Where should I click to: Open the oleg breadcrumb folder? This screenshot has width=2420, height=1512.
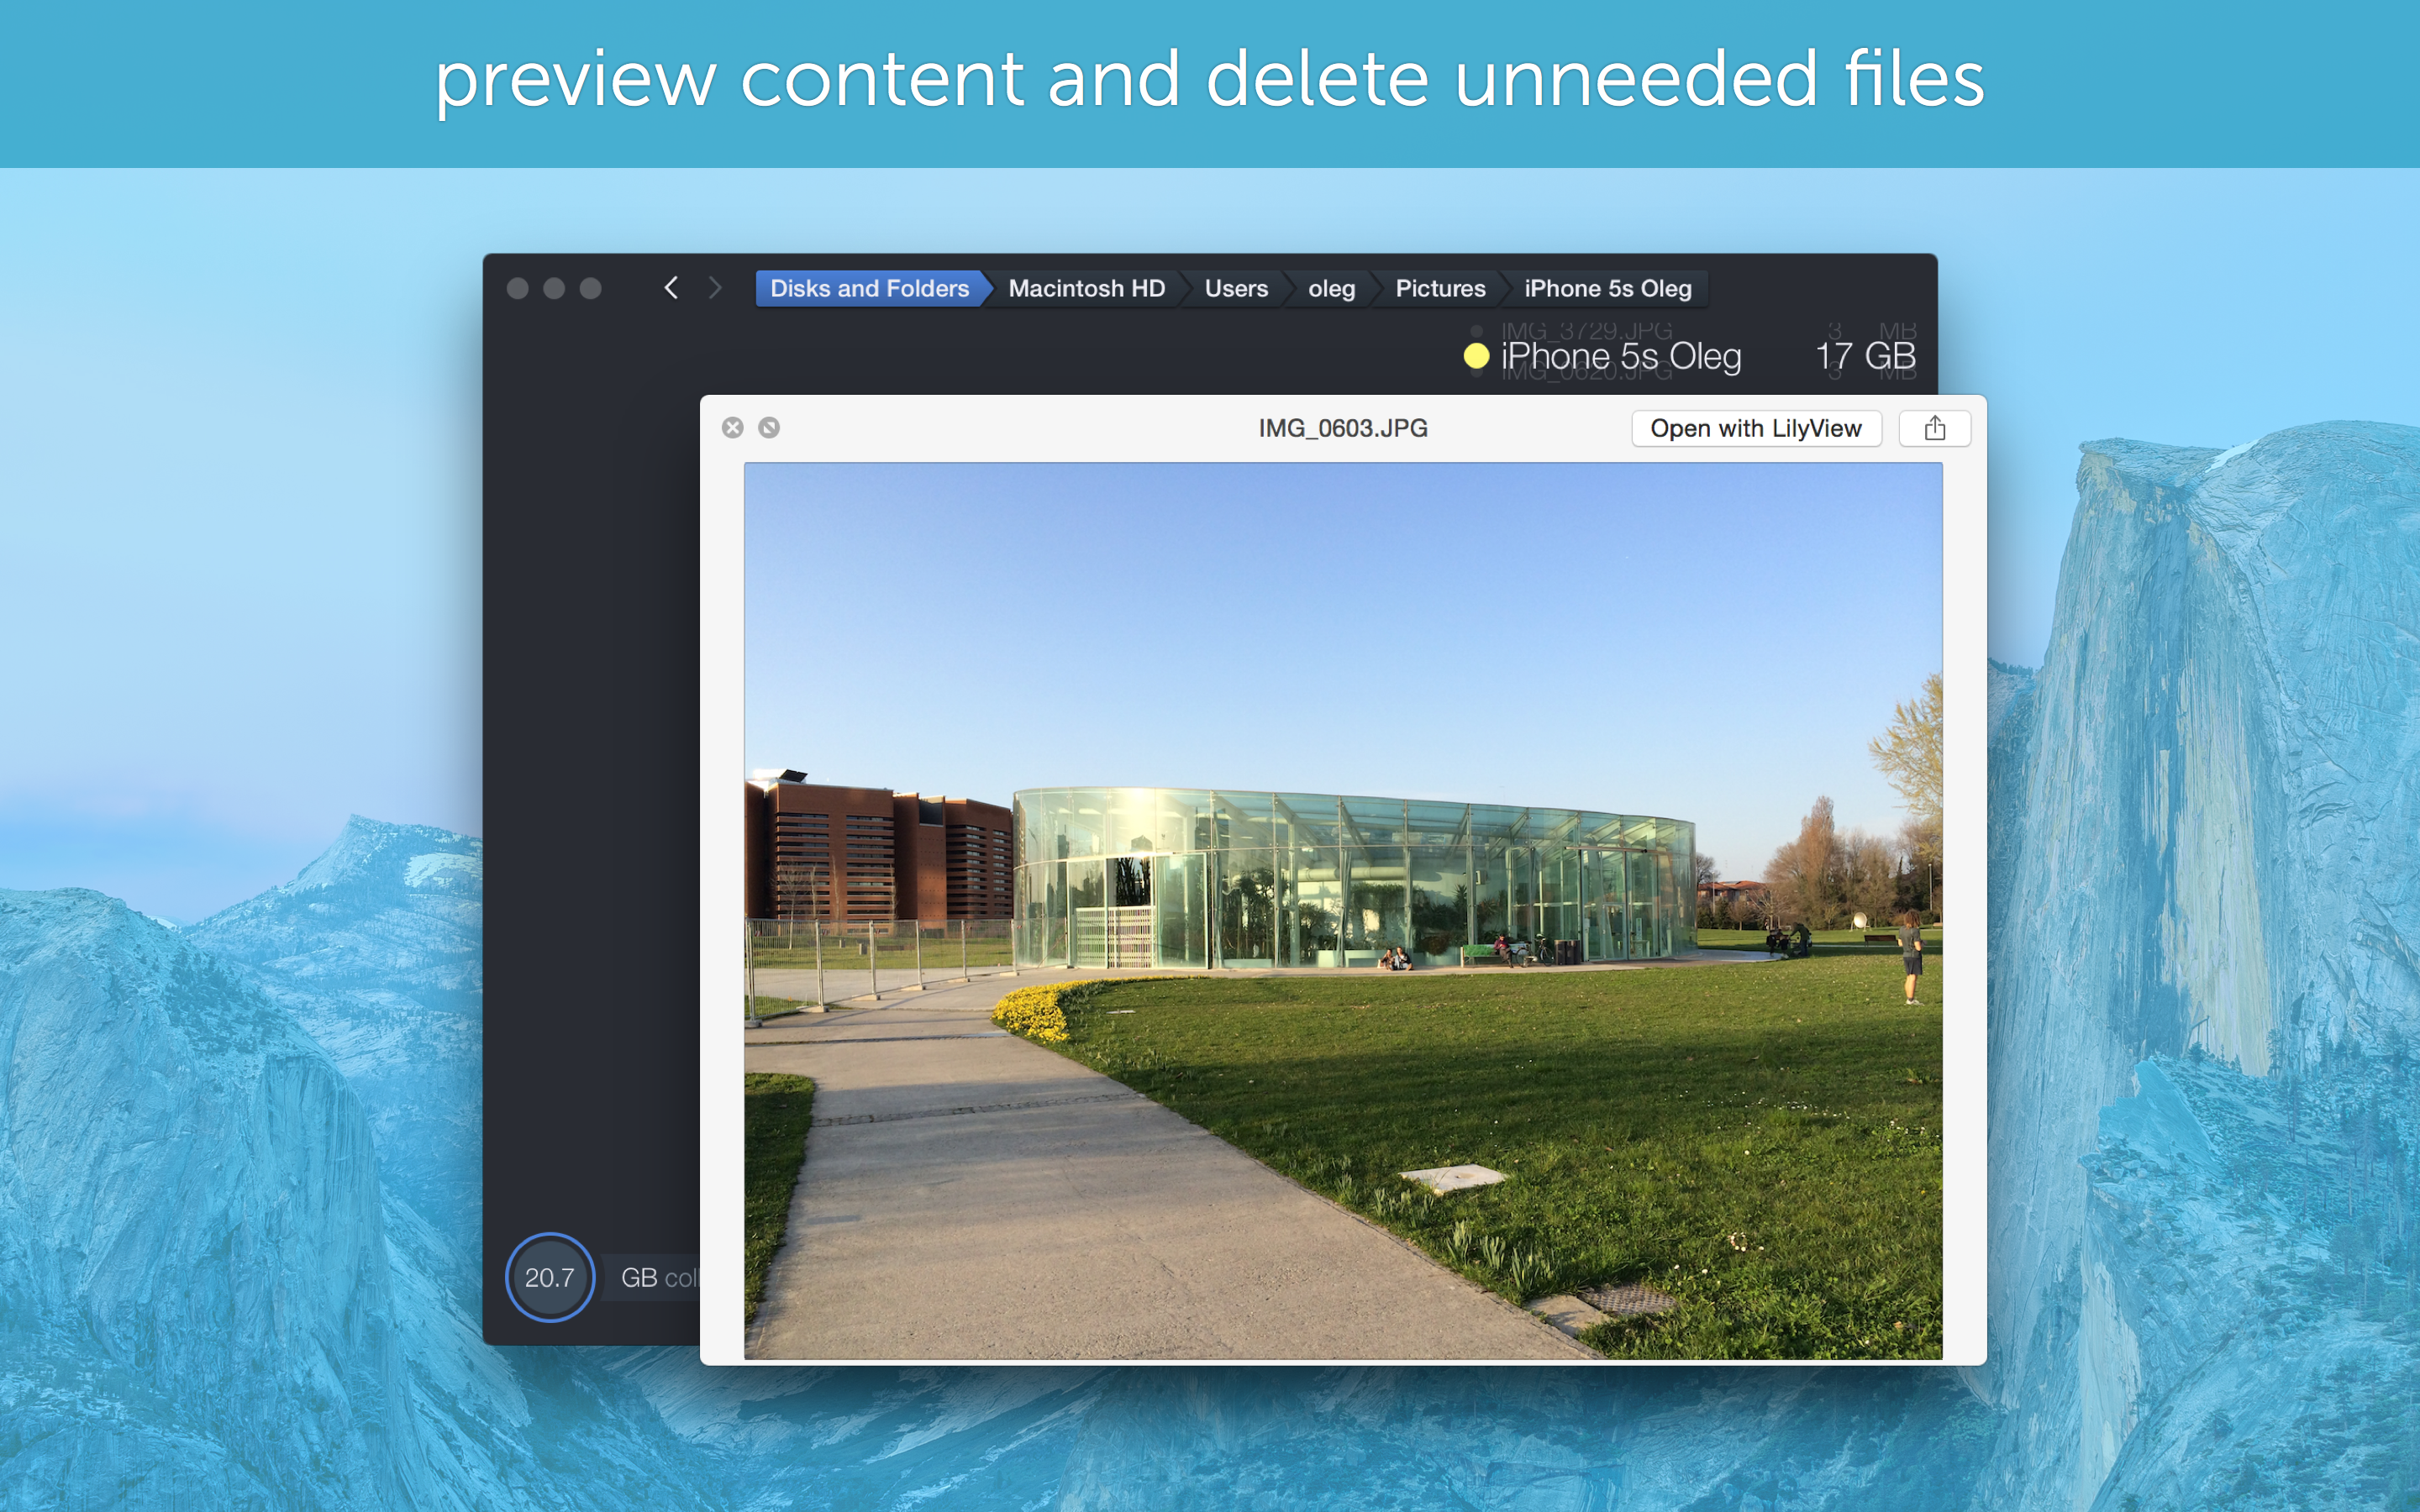(x=1331, y=288)
